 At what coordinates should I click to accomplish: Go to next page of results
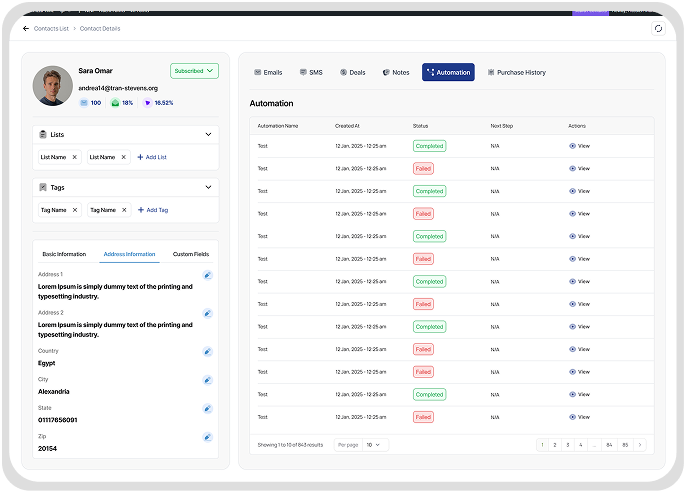click(x=640, y=444)
